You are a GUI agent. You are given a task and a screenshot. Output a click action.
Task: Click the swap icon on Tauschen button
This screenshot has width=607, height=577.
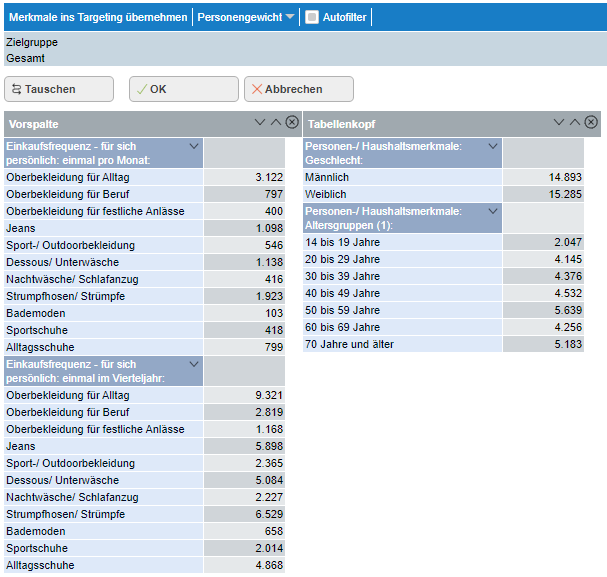click(x=16, y=89)
